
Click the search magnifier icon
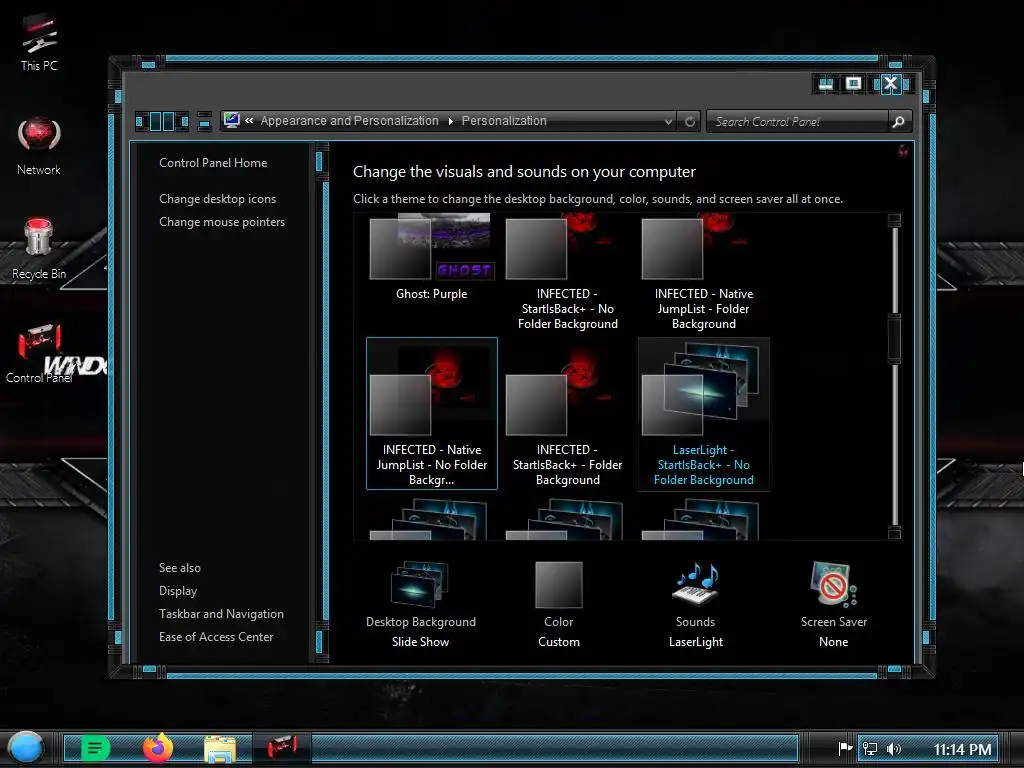tap(899, 121)
